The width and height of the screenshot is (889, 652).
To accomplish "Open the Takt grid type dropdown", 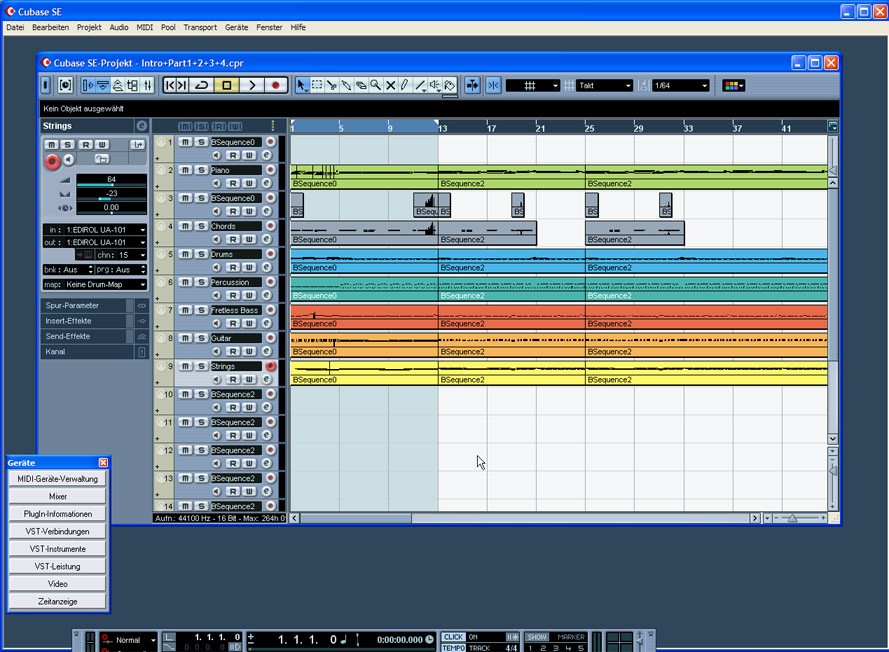I will pyautogui.click(x=604, y=86).
